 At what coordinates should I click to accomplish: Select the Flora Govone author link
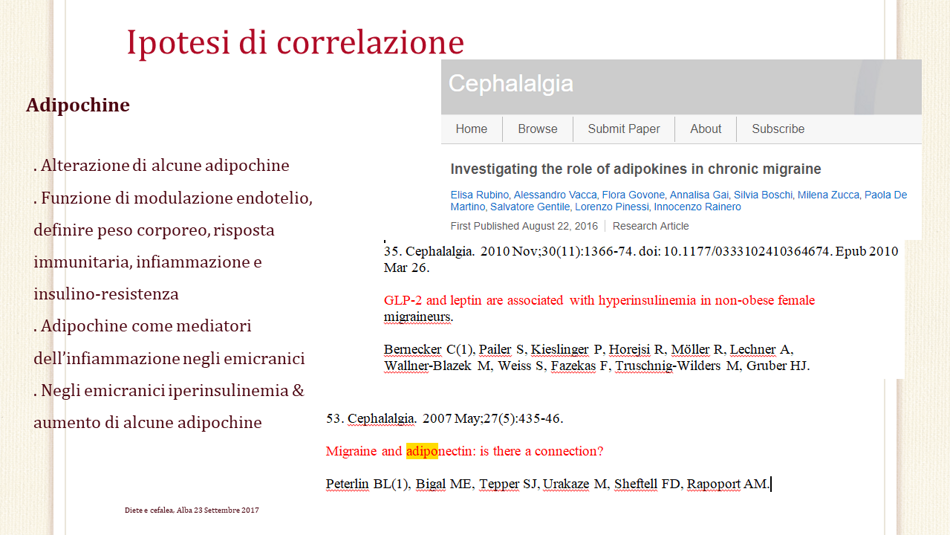coord(633,195)
